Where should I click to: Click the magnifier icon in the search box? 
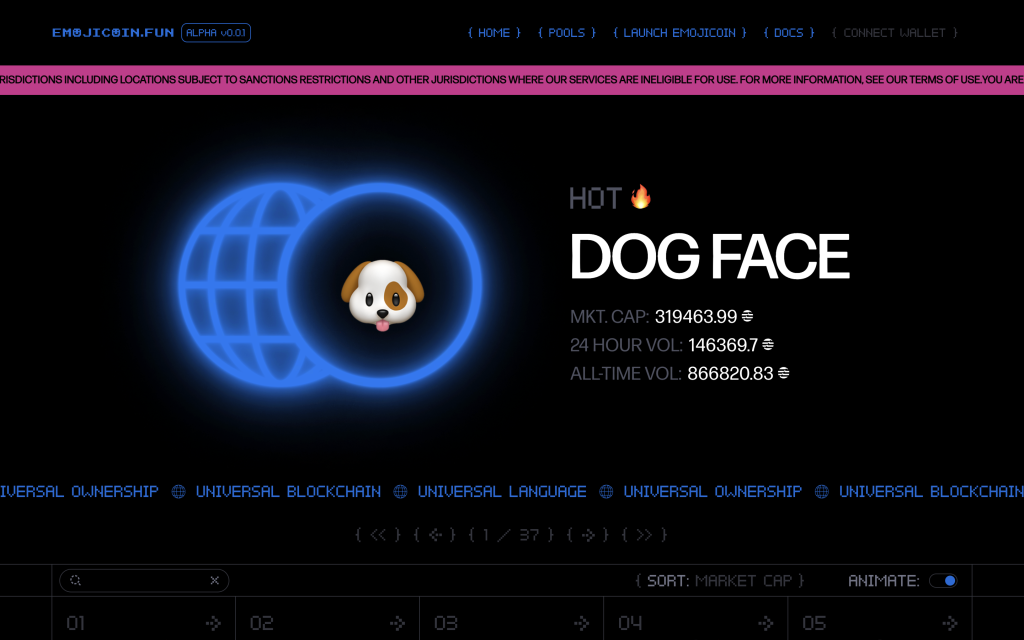(75, 580)
